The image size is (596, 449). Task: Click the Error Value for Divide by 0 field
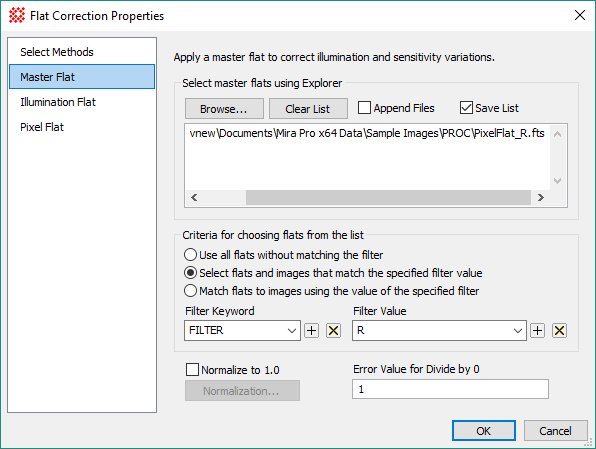tap(450, 389)
